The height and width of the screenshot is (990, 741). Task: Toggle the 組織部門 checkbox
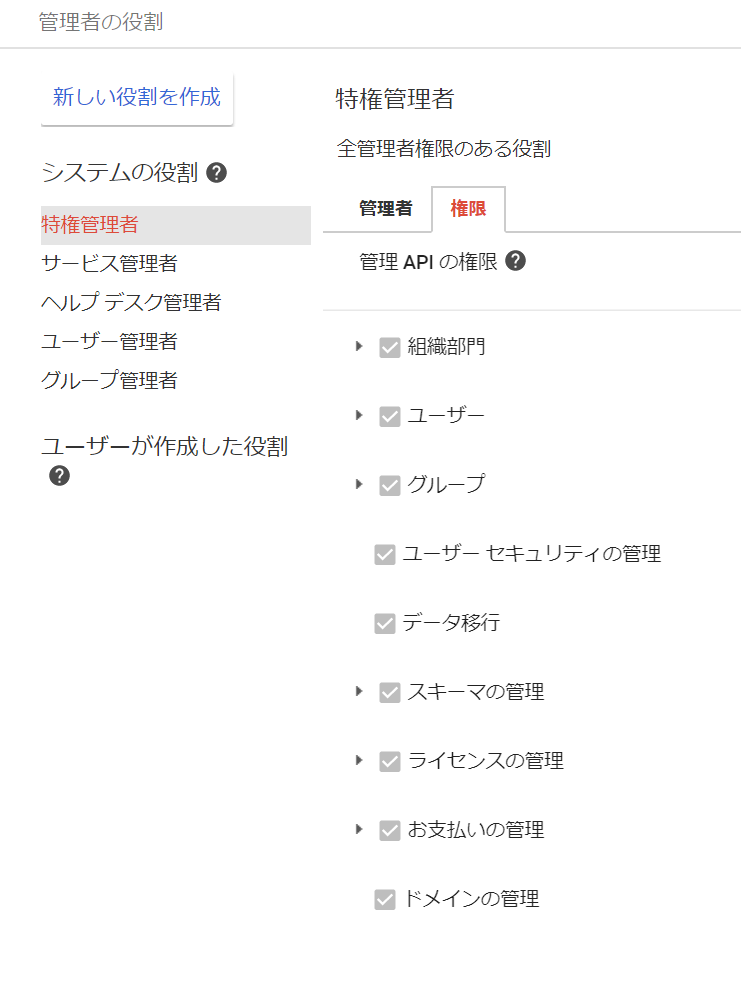390,347
